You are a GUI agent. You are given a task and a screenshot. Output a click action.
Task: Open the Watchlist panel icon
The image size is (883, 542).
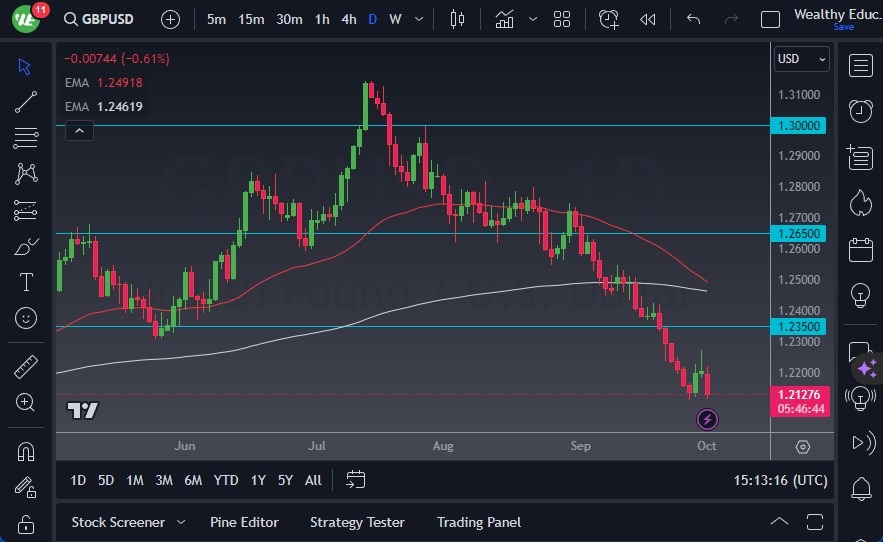tap(860, 65)
